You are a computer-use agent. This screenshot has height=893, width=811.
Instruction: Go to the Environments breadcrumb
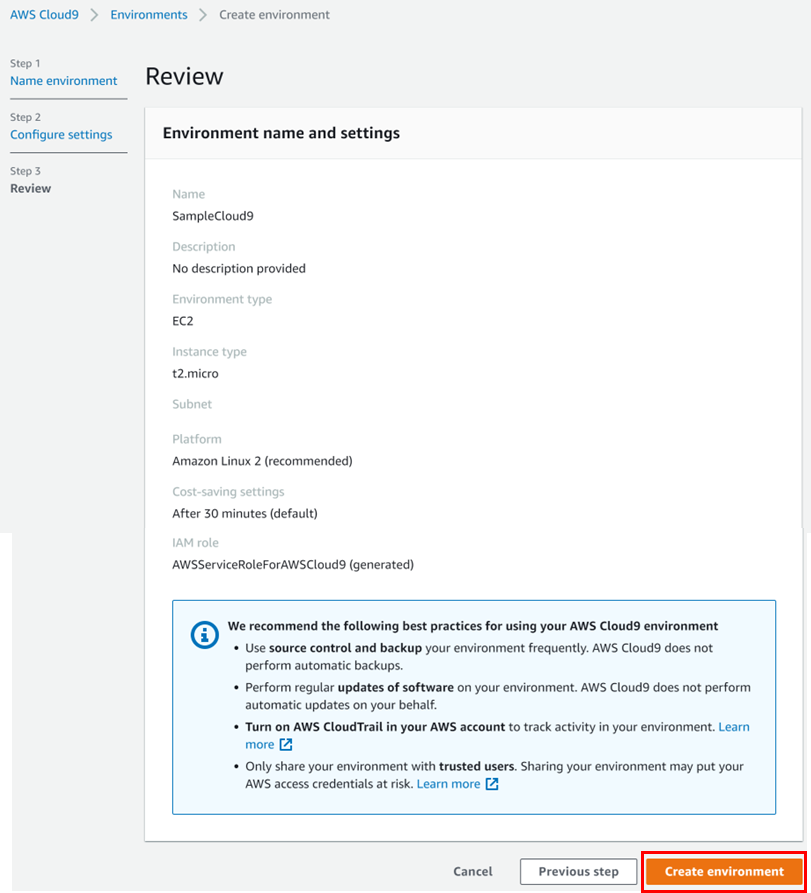(x=149, y=15)
